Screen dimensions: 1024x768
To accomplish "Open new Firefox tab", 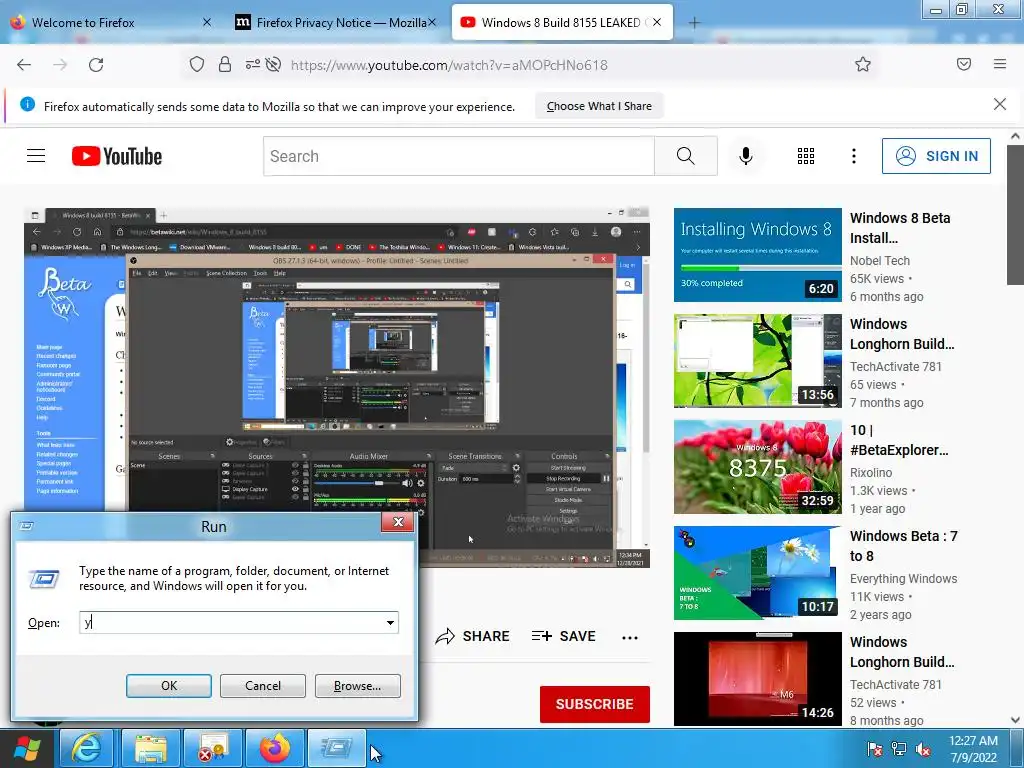I will pos(694,23).
